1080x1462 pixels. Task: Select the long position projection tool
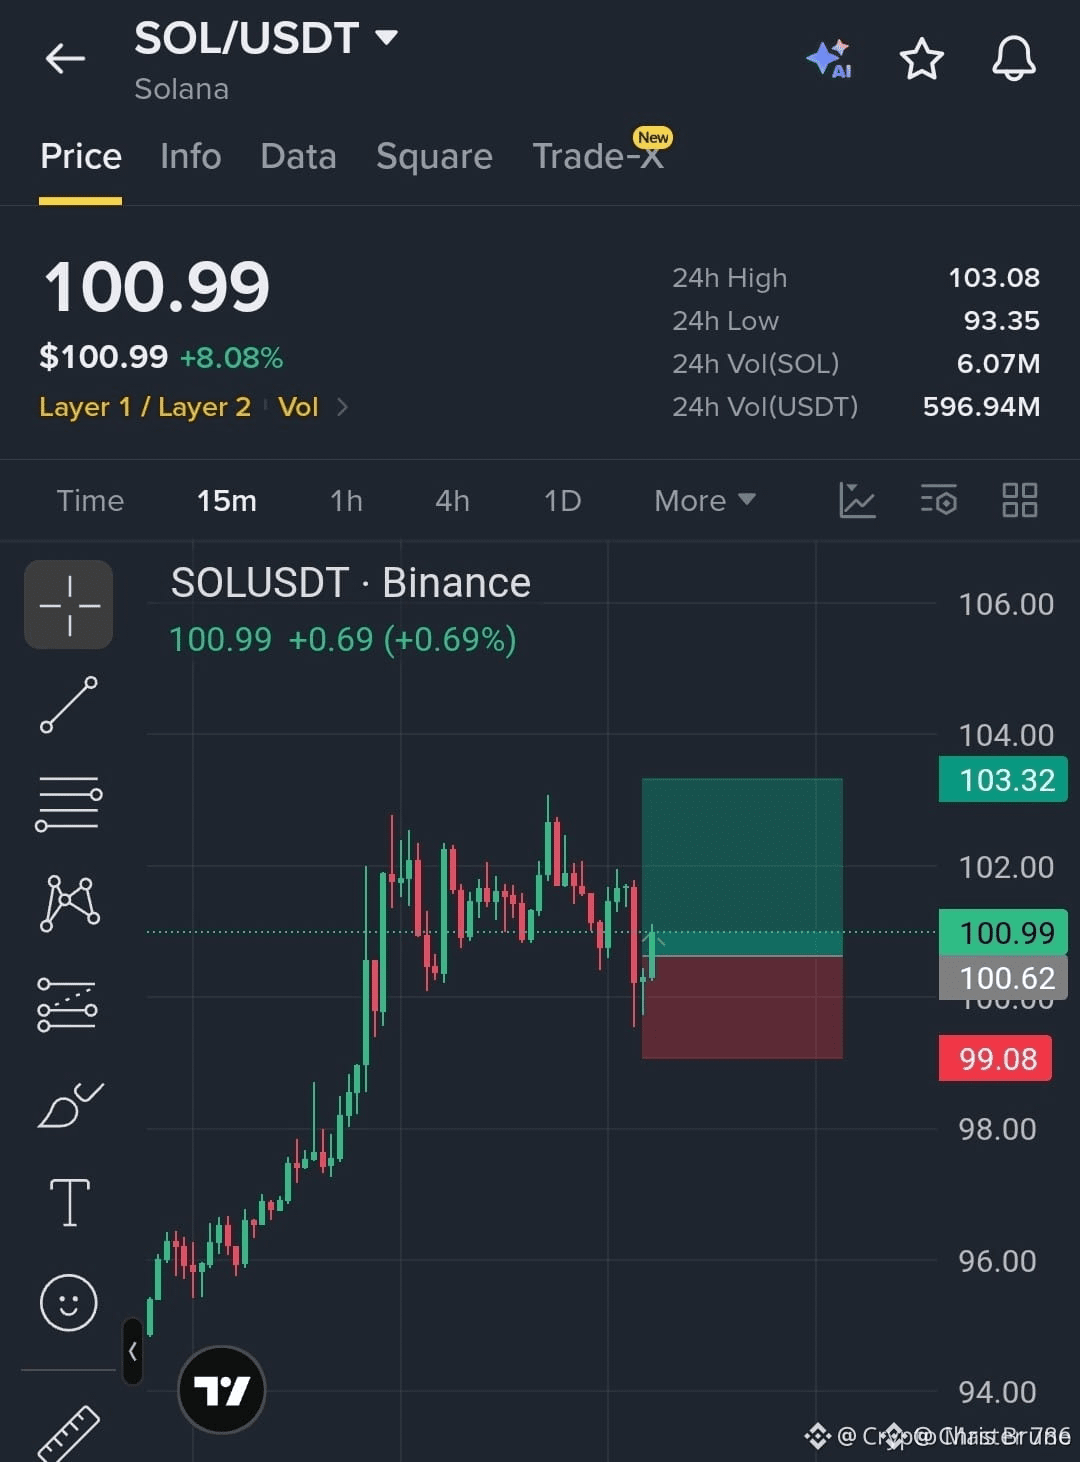(67, 1004)
